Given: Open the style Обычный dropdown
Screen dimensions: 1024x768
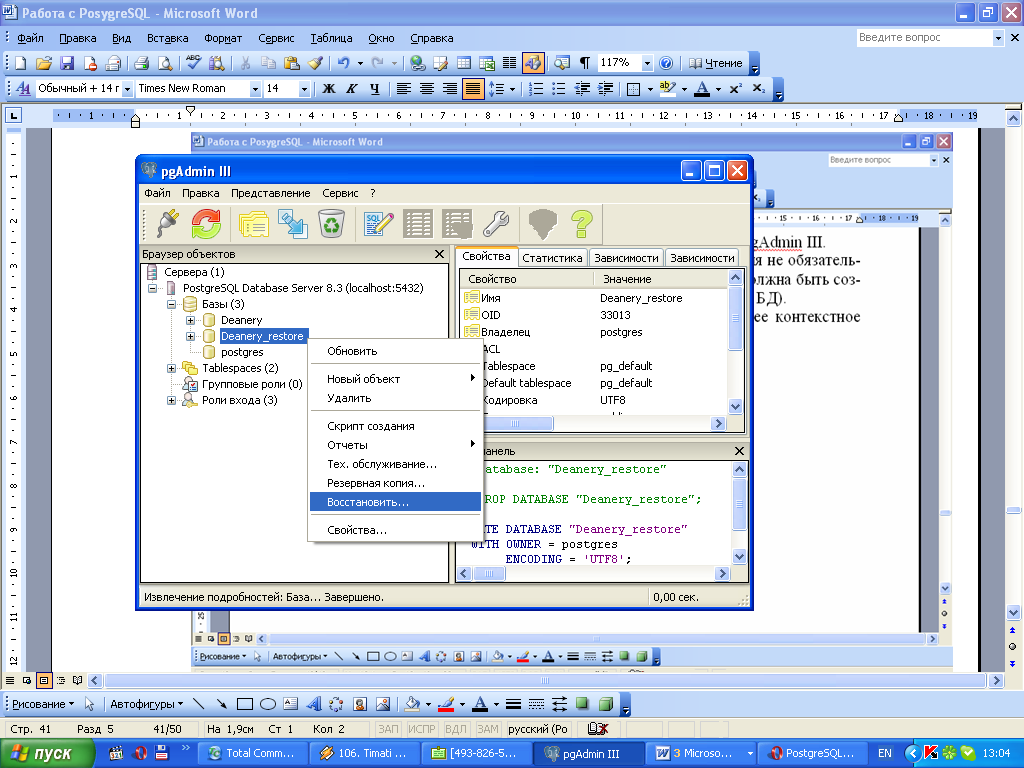Looking at the screenshot, I should (127, 89).
